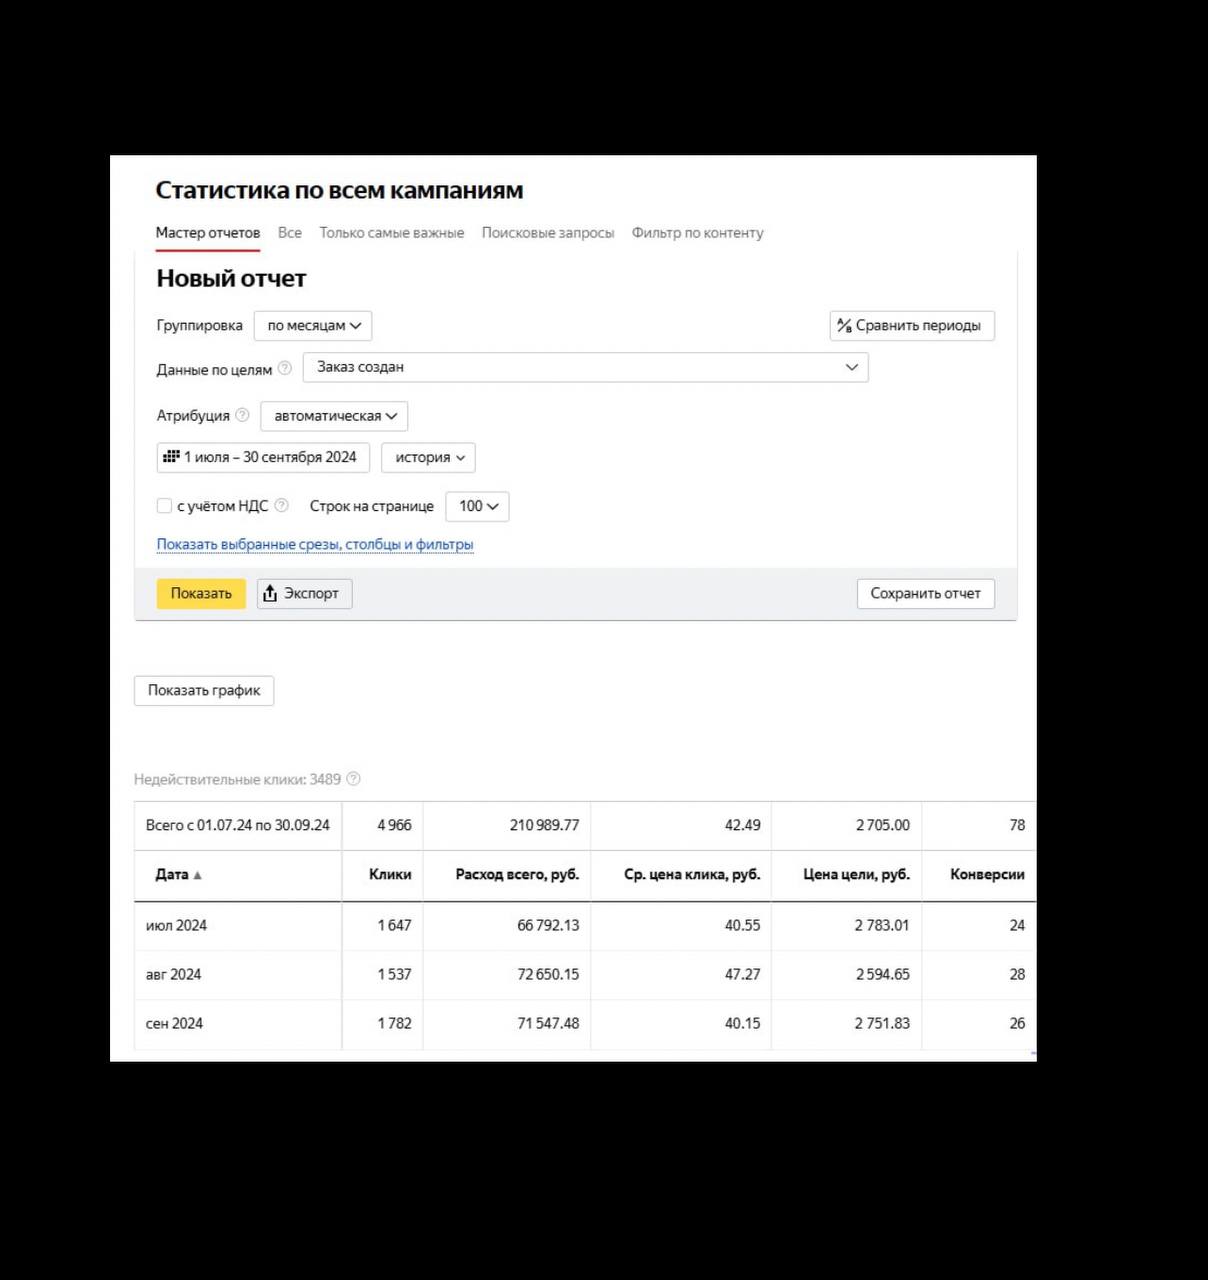Click September spend cell 71 547.48
The height and width of the screenshot is (1280, 1208).
pyautogui.click(x=548, y=1024)
